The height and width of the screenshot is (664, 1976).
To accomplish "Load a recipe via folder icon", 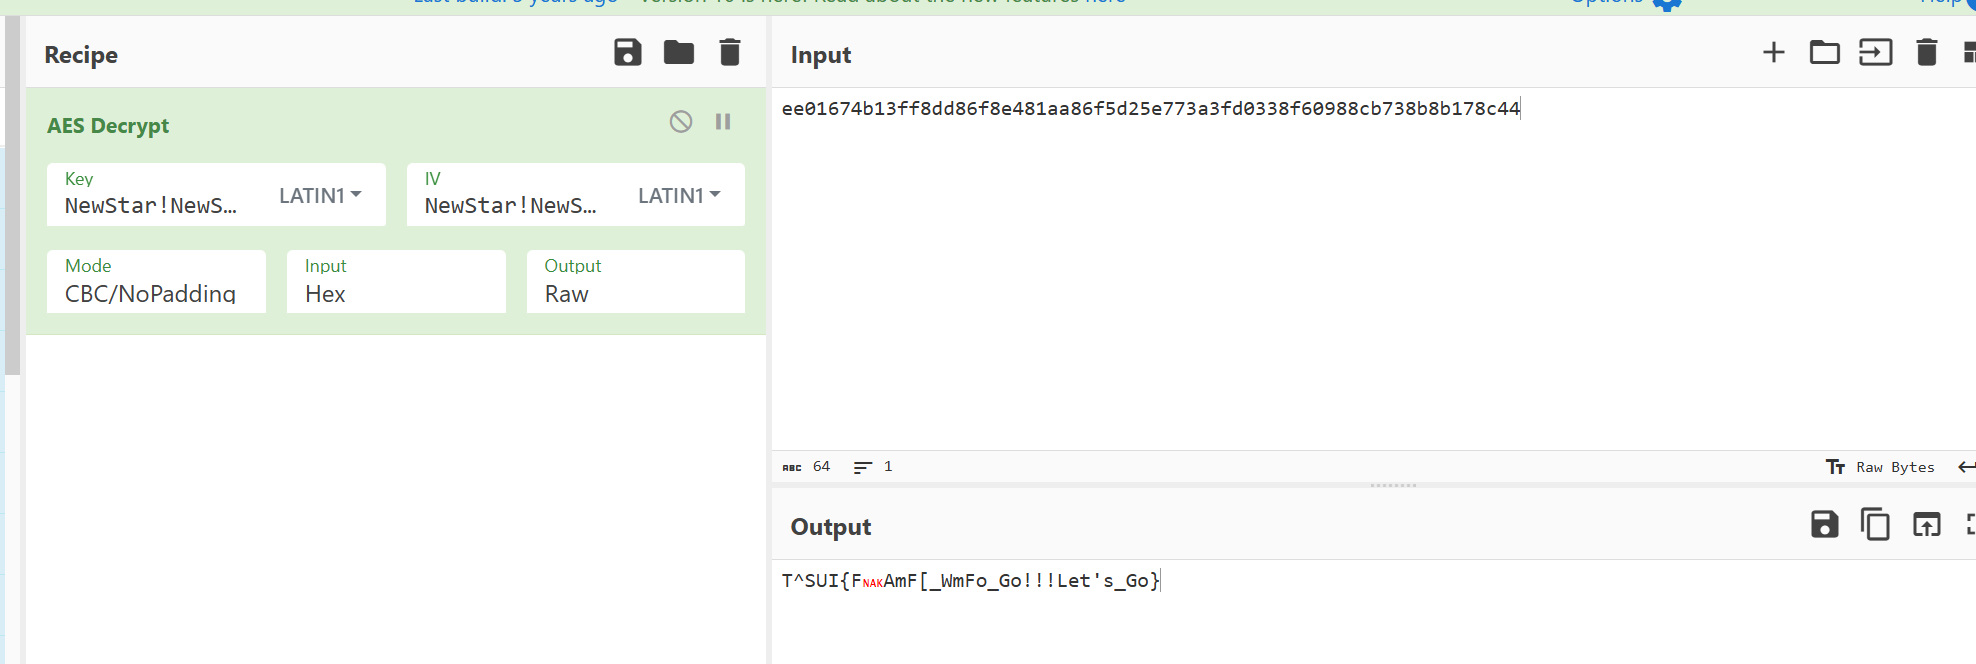I will [x=679, y=52].
